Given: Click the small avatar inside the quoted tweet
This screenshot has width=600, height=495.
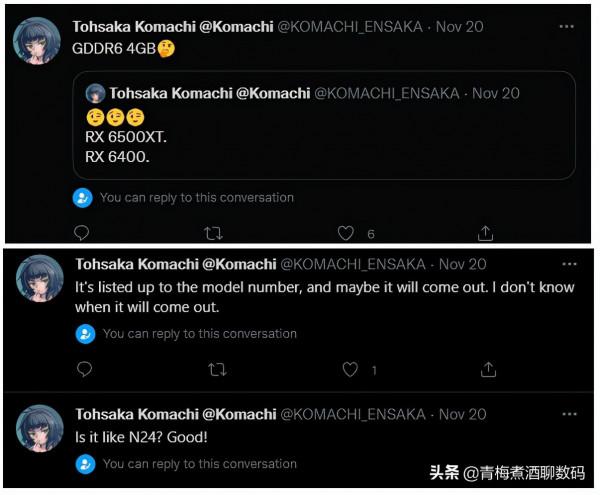Looking at the screenshot, I should click(x=96, y=93).
